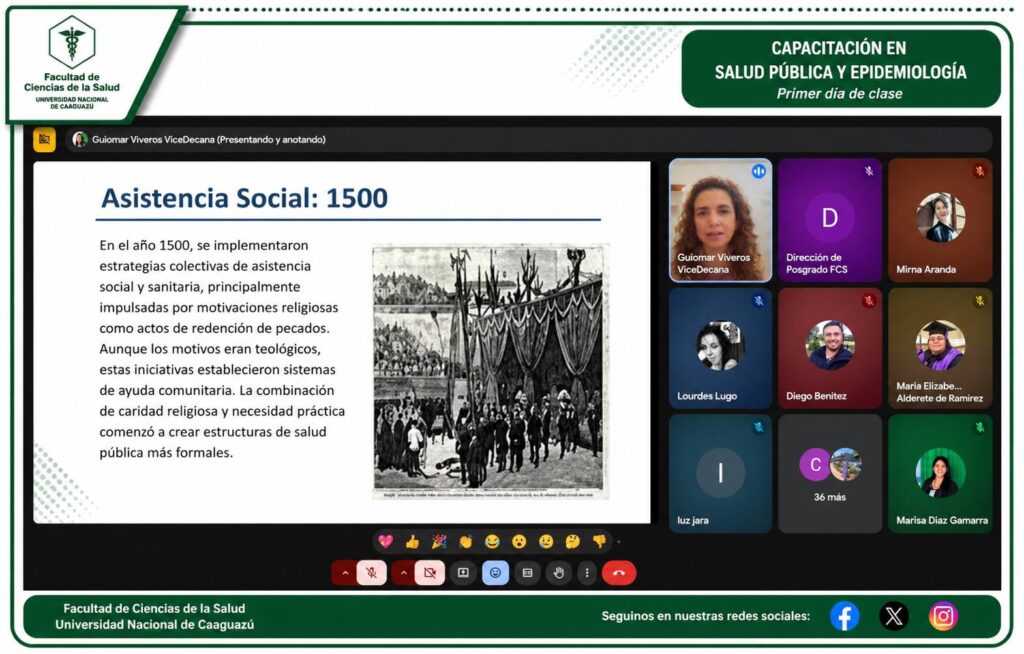
Task: Select the Diego Benitez participant tile
Action: pos(830,347)
